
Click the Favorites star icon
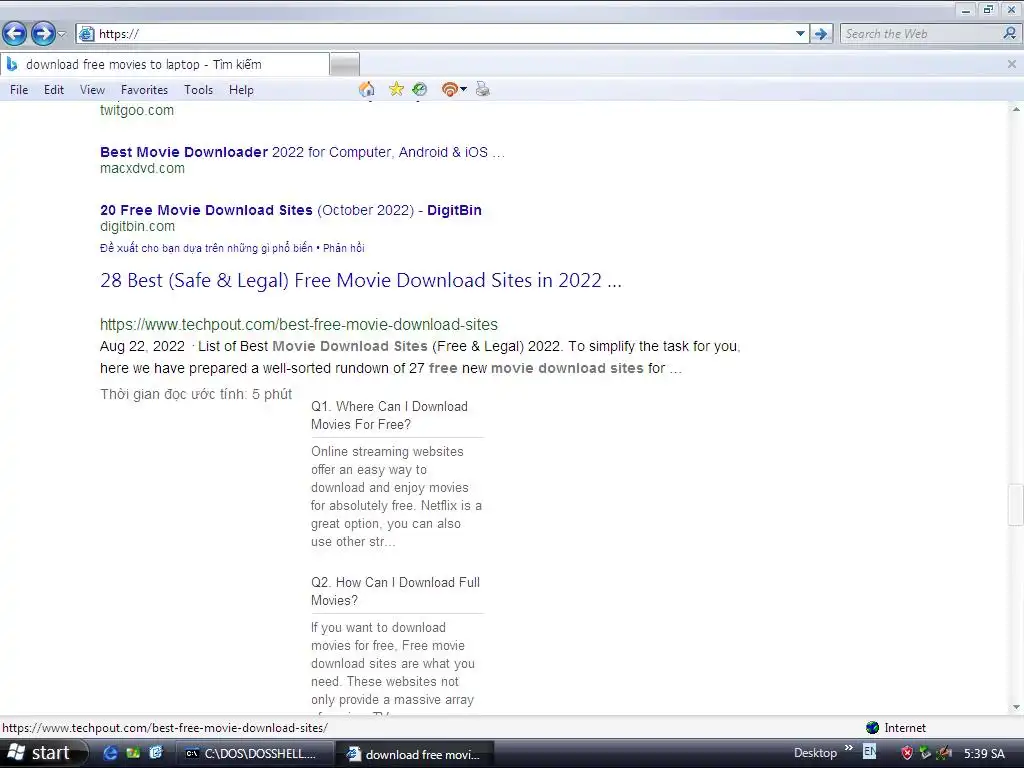click(396, 89)
